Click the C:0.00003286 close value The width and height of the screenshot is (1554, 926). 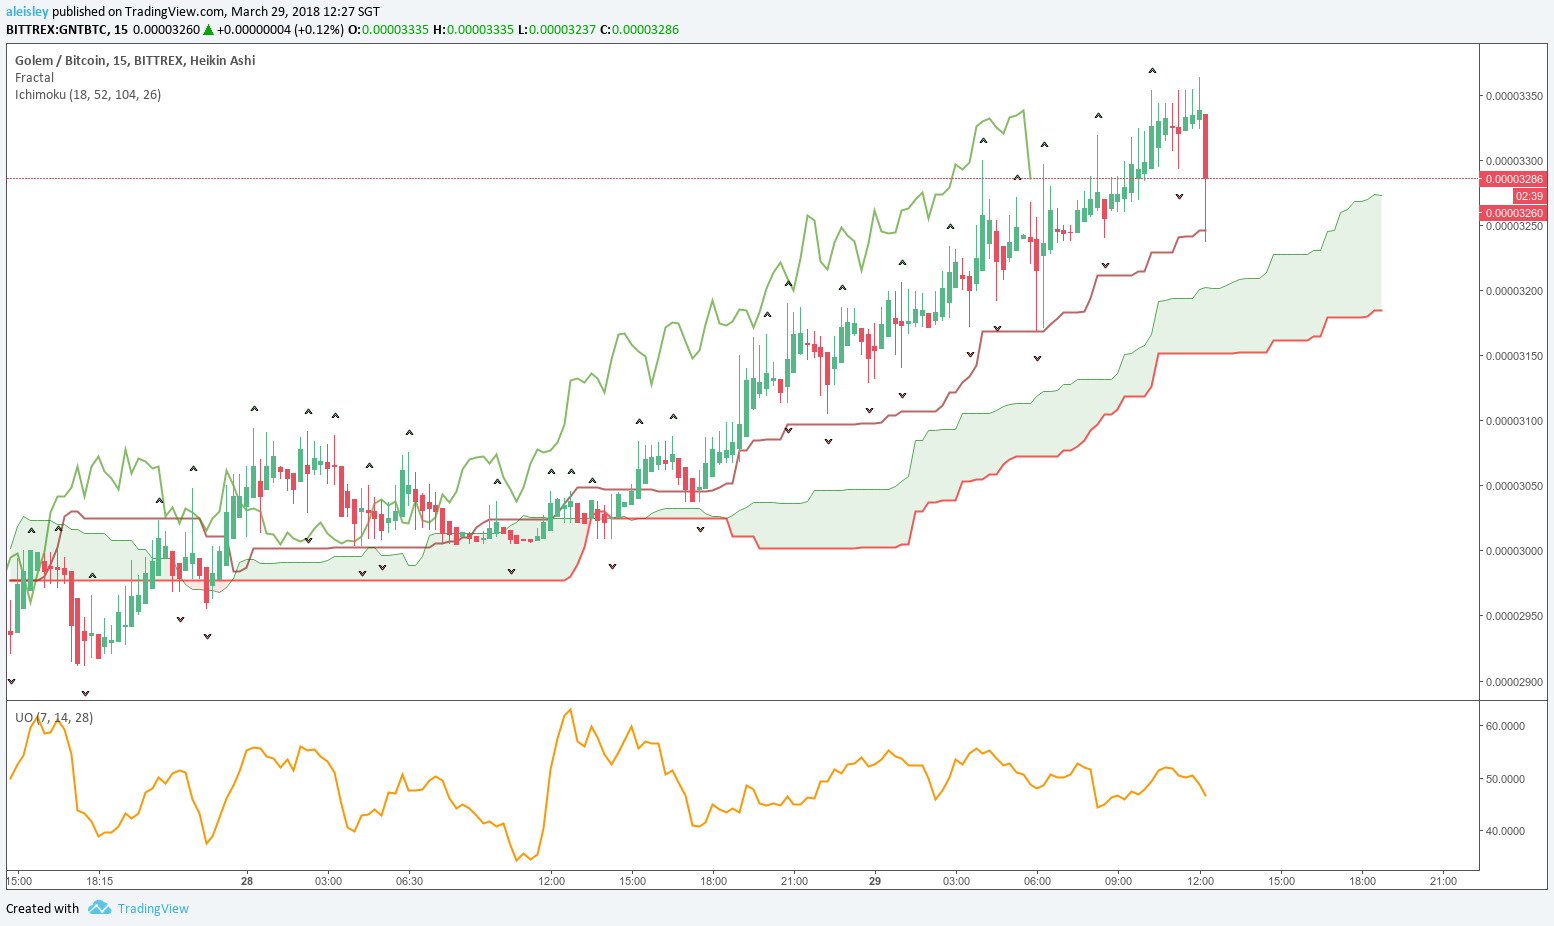tap(639, 30)
